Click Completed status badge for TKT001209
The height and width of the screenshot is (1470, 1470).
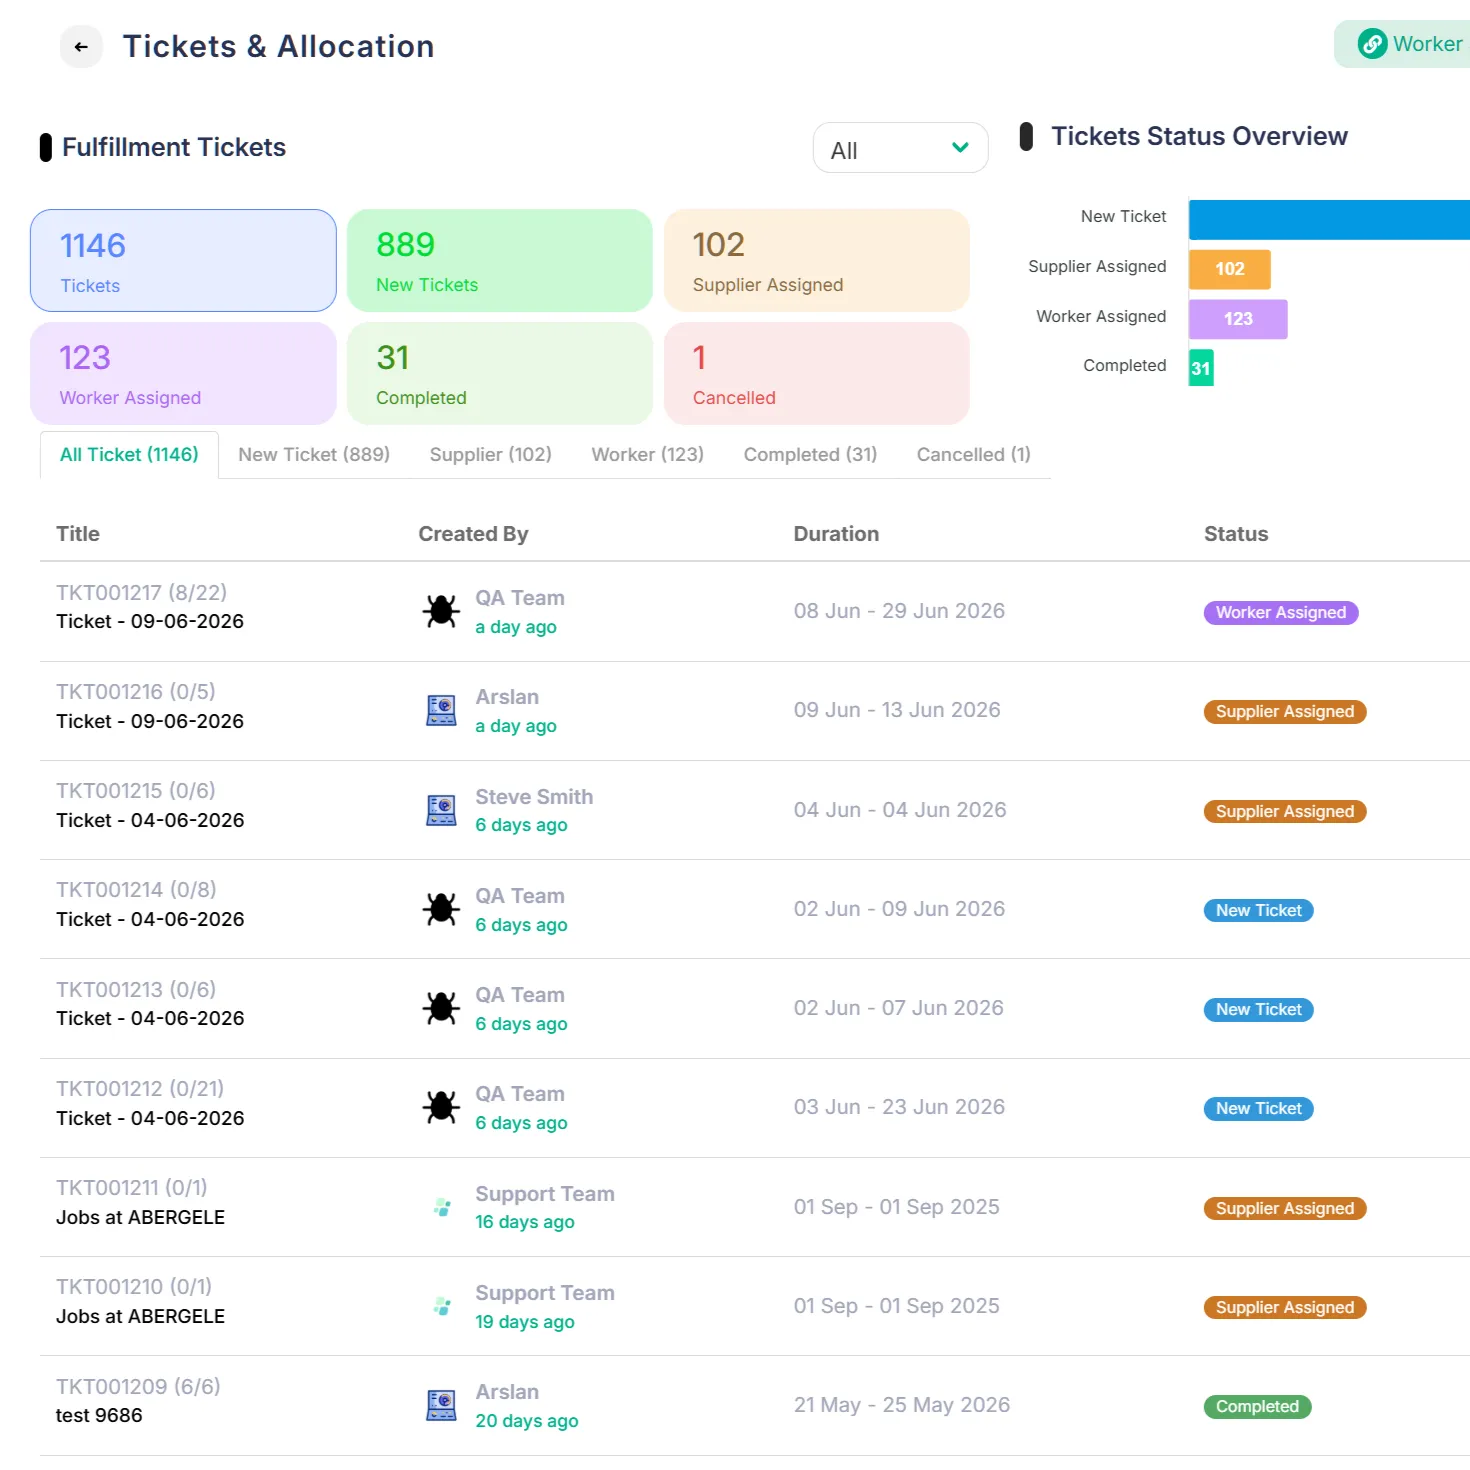[x=1257, y=1407]
